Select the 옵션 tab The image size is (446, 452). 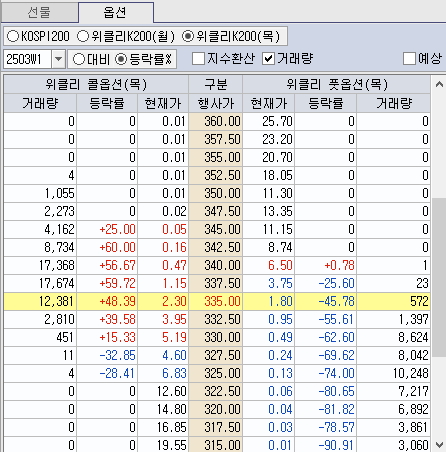click(x=116, y=12)
